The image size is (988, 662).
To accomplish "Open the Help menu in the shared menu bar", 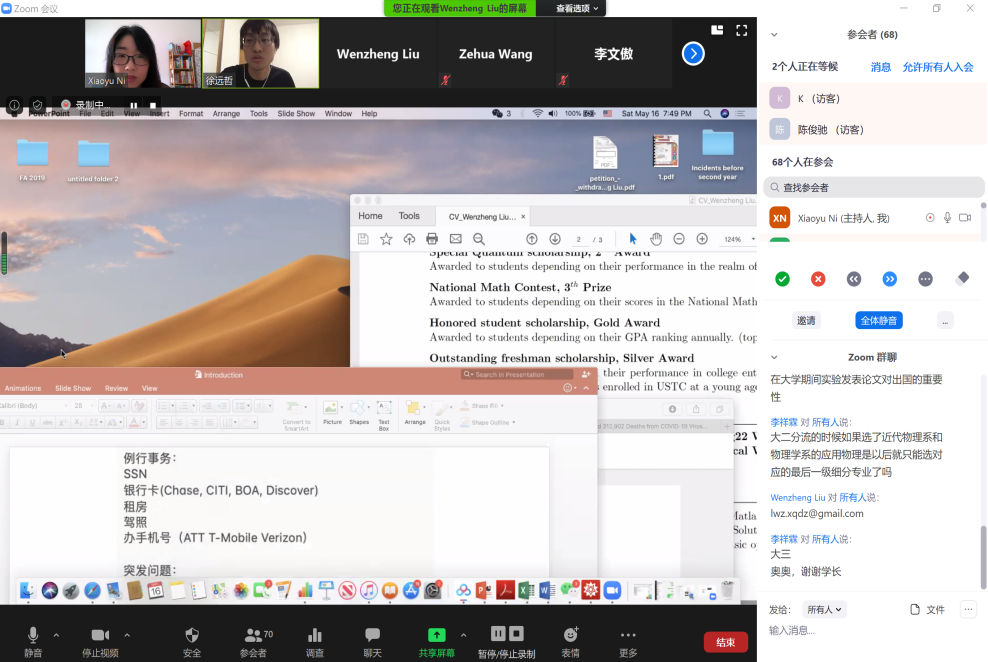I will [x=369, y=114].
